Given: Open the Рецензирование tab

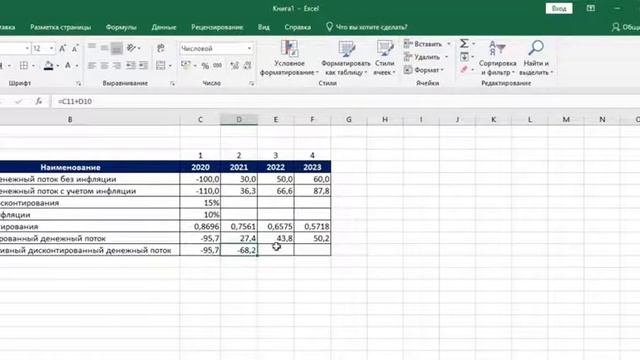Looking at the screenshot, I should point(217,27).
